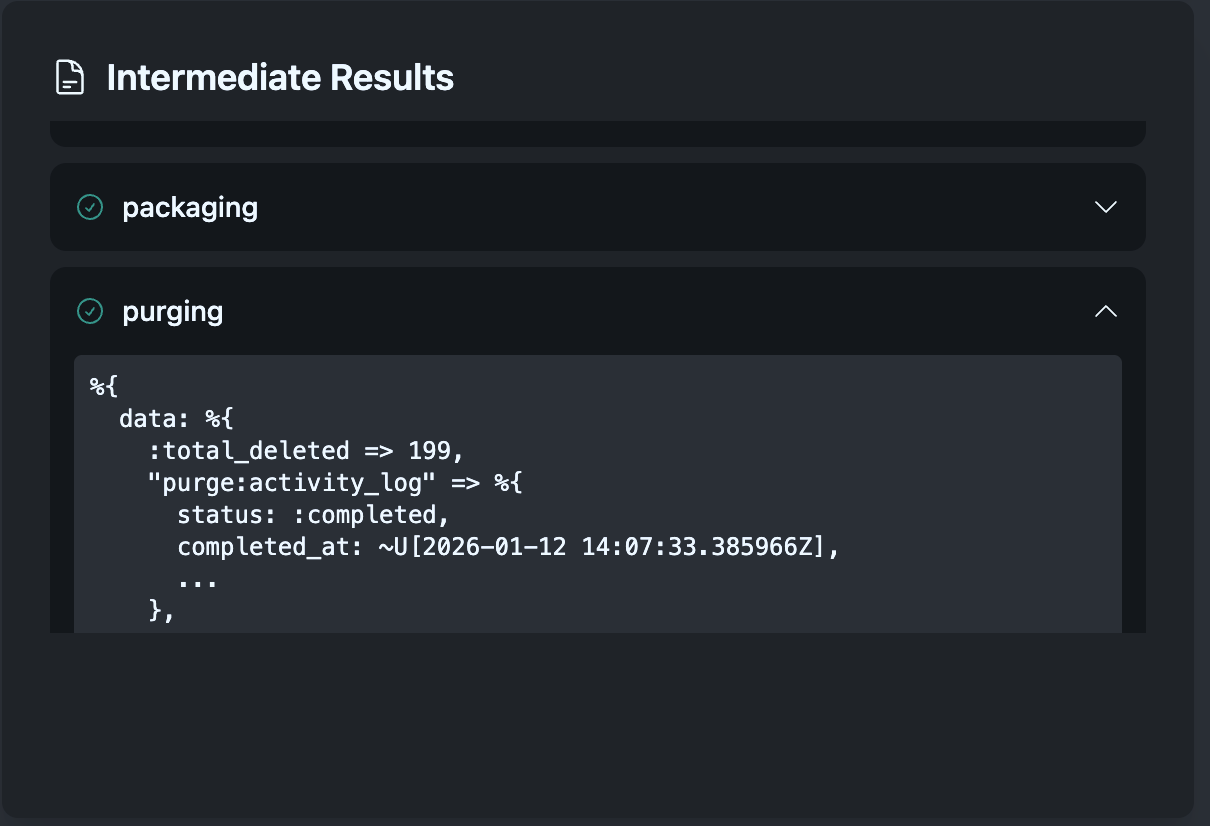Expand the packaging section with its chevron

1105,207
